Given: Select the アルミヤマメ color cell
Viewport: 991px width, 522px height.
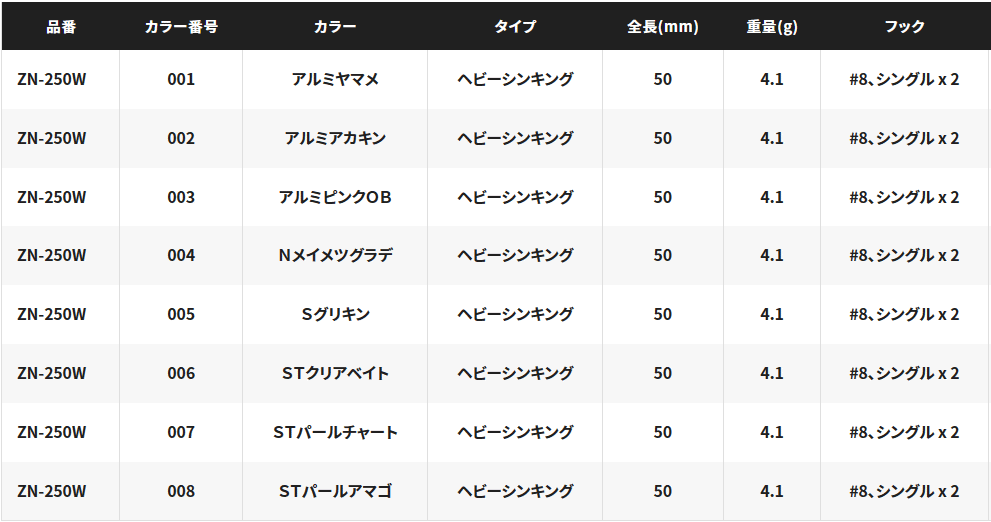Looking at the screenshot, I should [x=335, y=79].
